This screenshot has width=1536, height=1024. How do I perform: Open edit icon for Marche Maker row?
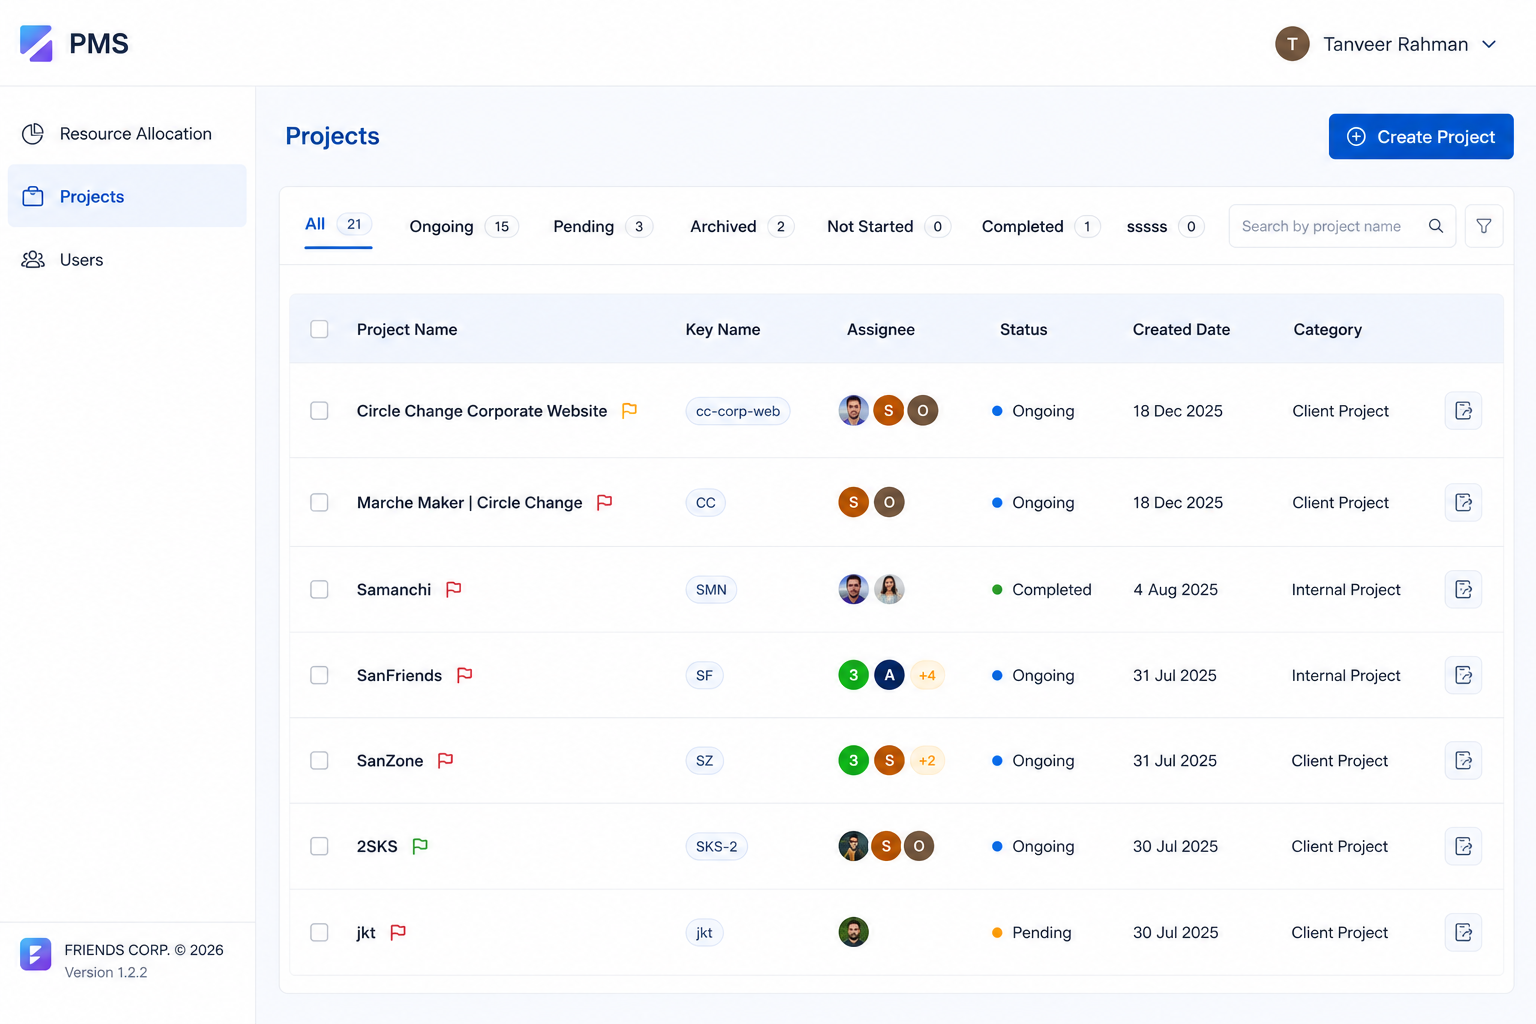click(1463, 502)
